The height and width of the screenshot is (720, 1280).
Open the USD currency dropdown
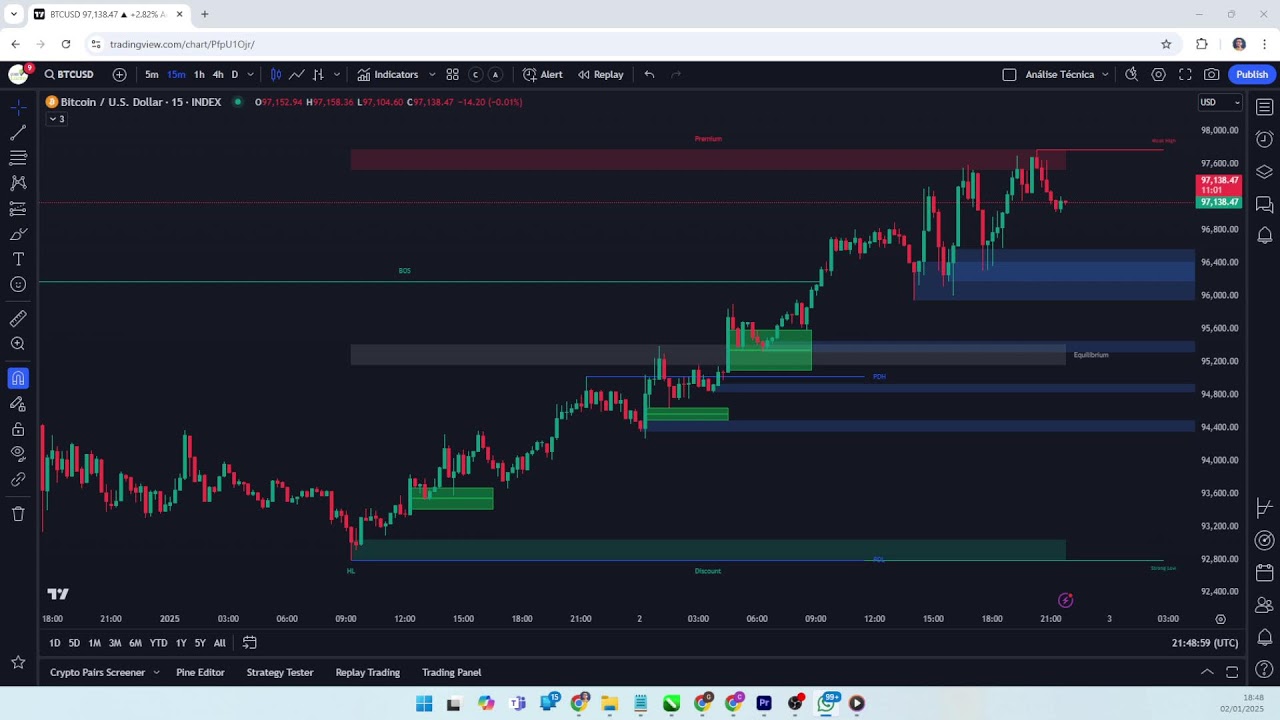pyautogui.click(x=1219, y=102)
